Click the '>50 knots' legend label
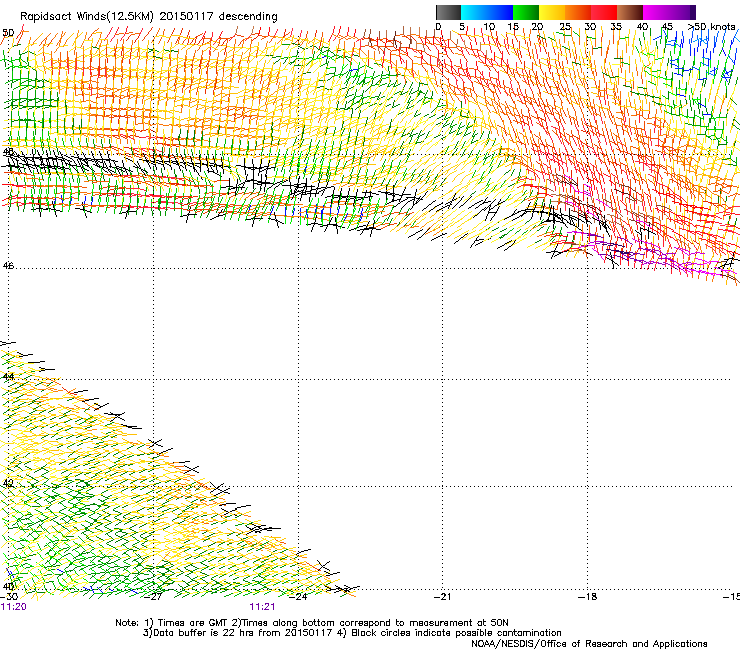This screenshot has width=740, height=650. click(x=711, y=26)
